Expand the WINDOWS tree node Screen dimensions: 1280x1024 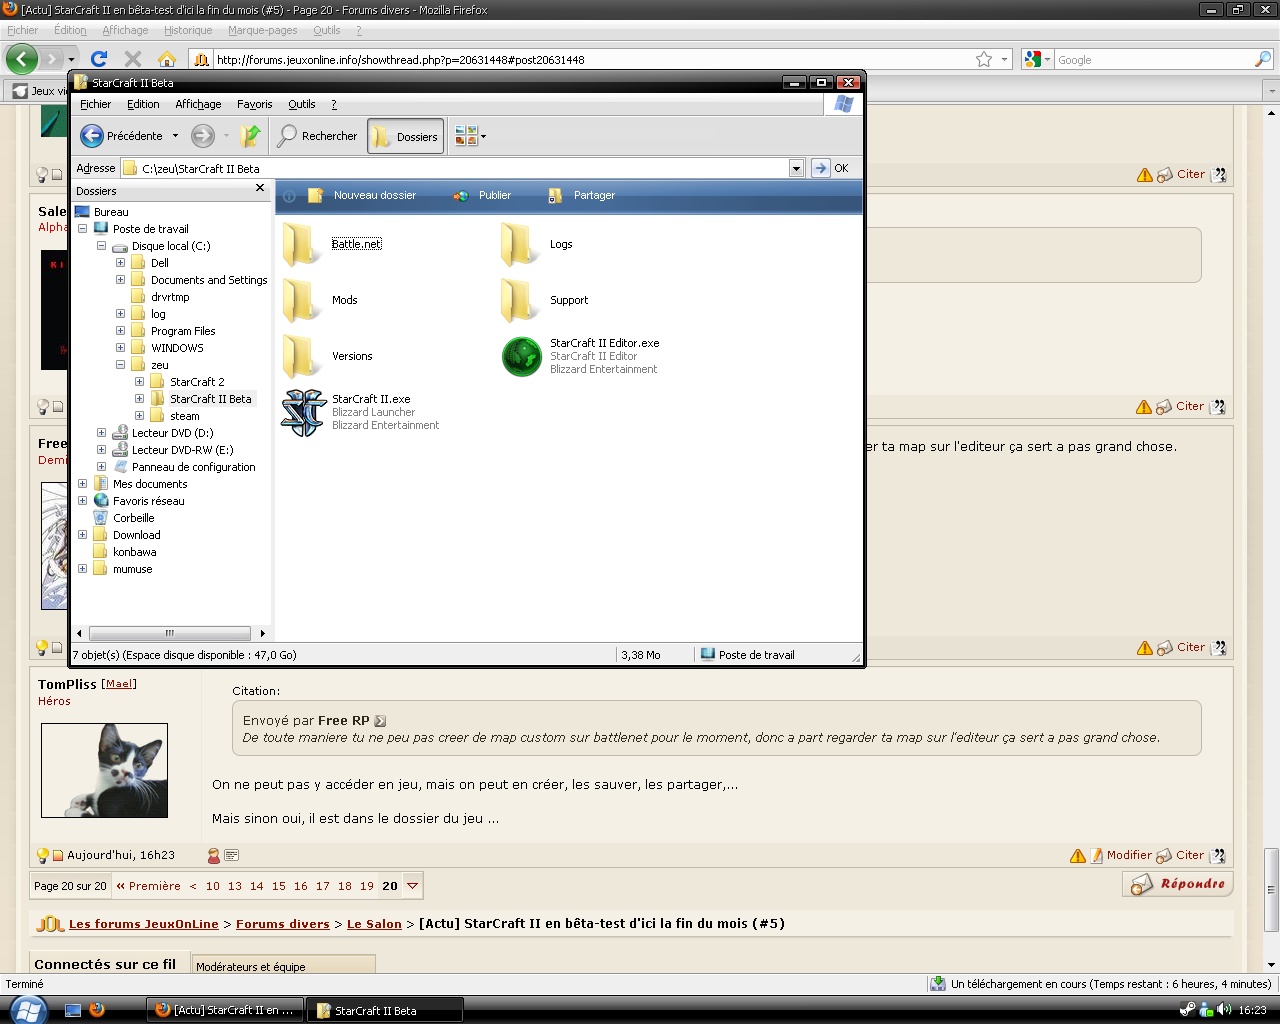point(121,348)
